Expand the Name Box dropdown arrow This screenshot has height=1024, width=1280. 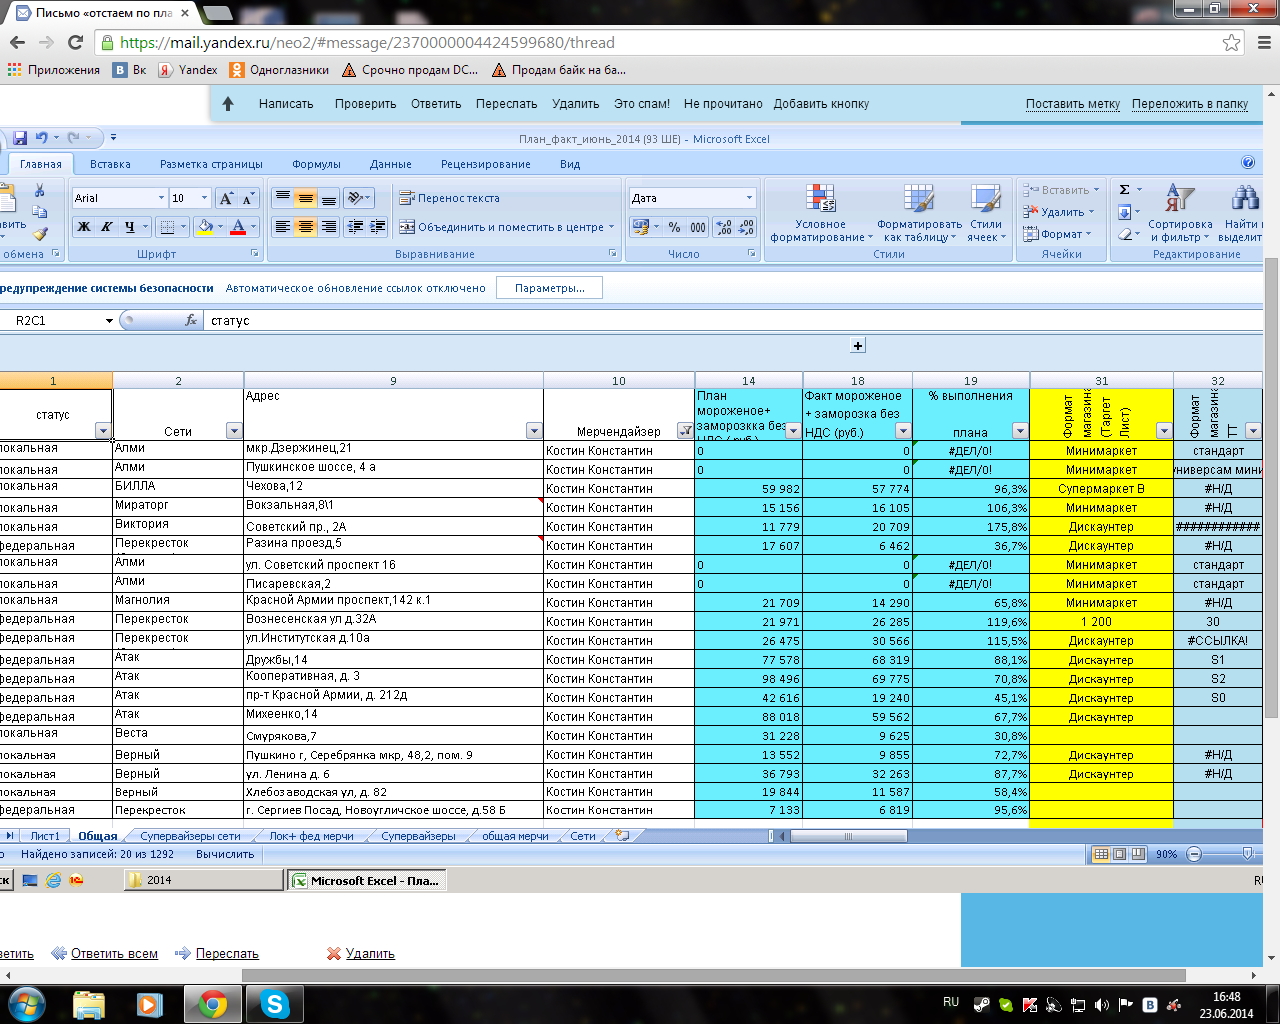click(x=109, y=321)
